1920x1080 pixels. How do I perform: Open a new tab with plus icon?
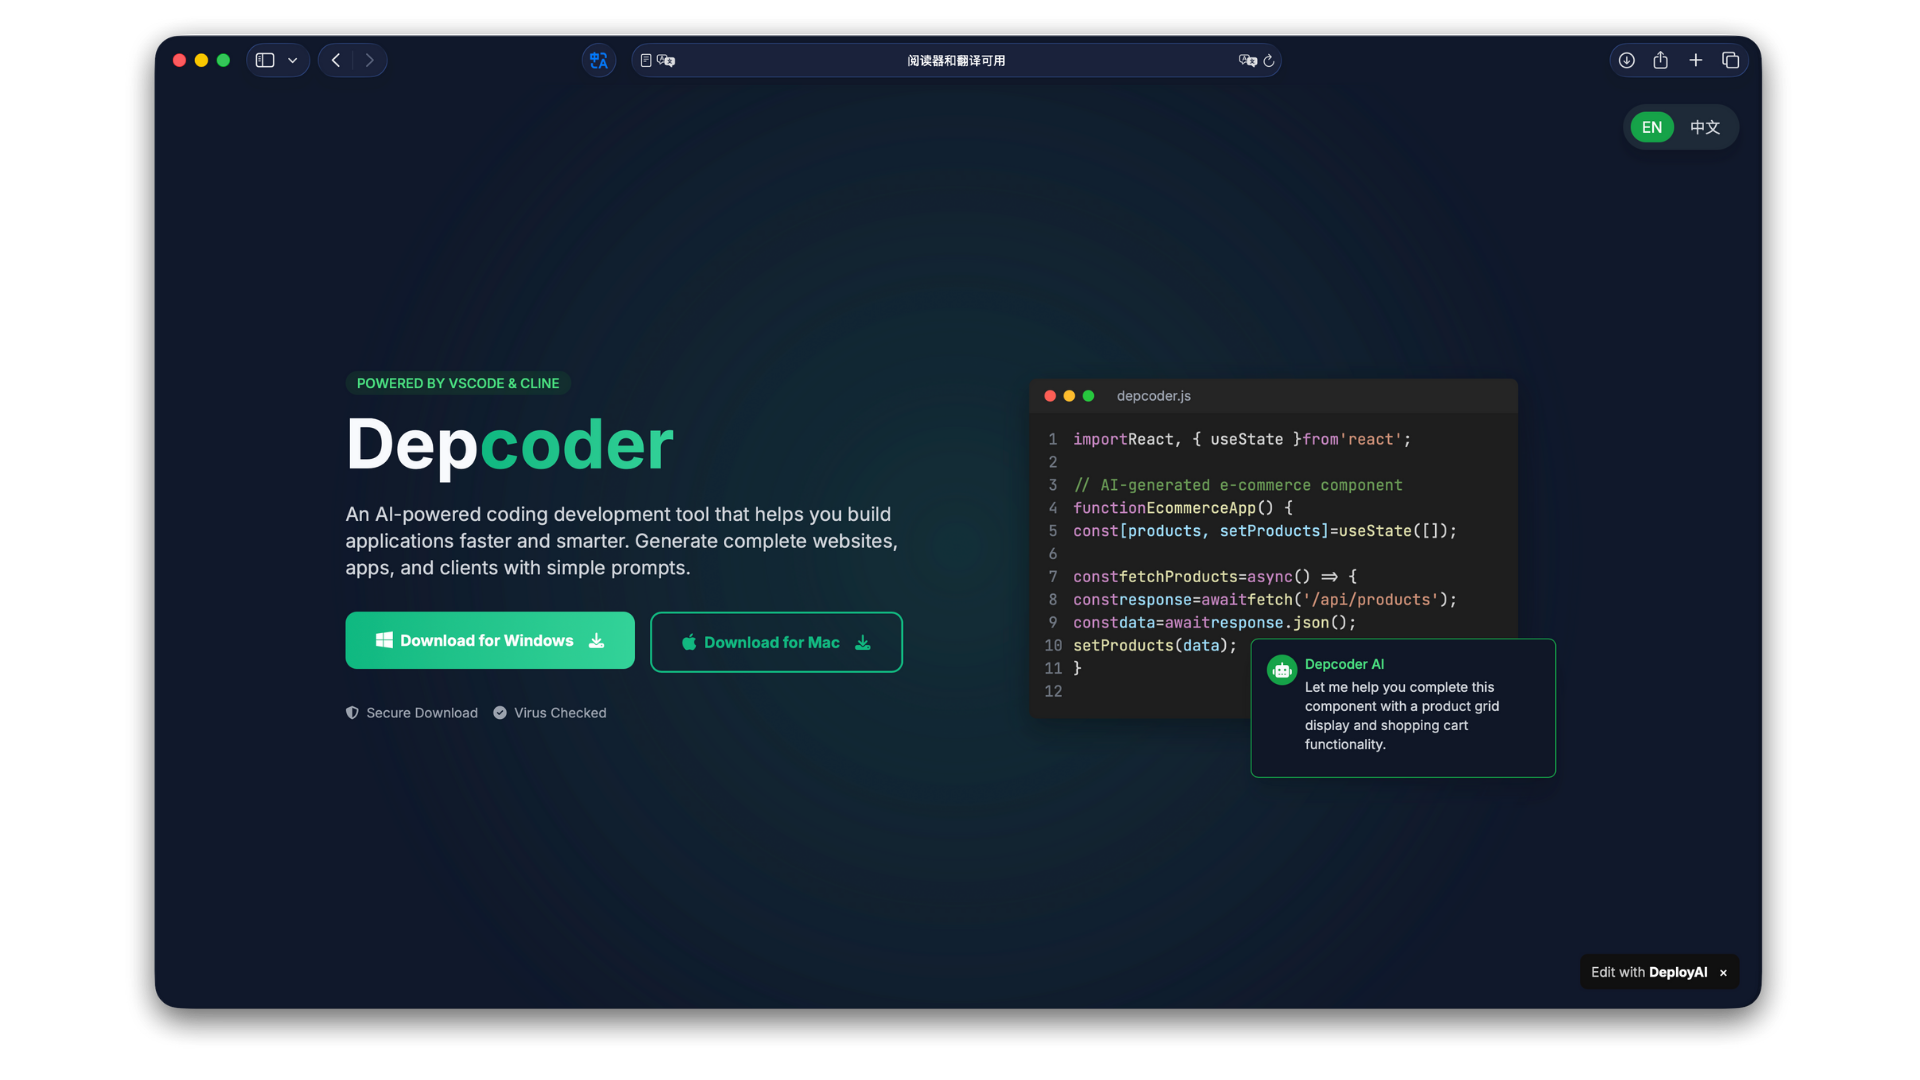1695,60
